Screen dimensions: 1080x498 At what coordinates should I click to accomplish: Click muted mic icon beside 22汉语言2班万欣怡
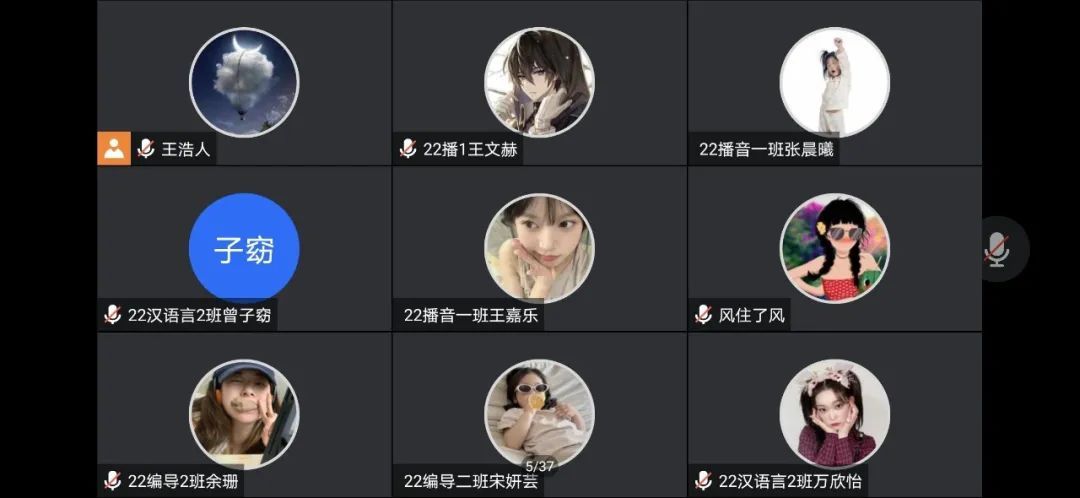point(703,481)
